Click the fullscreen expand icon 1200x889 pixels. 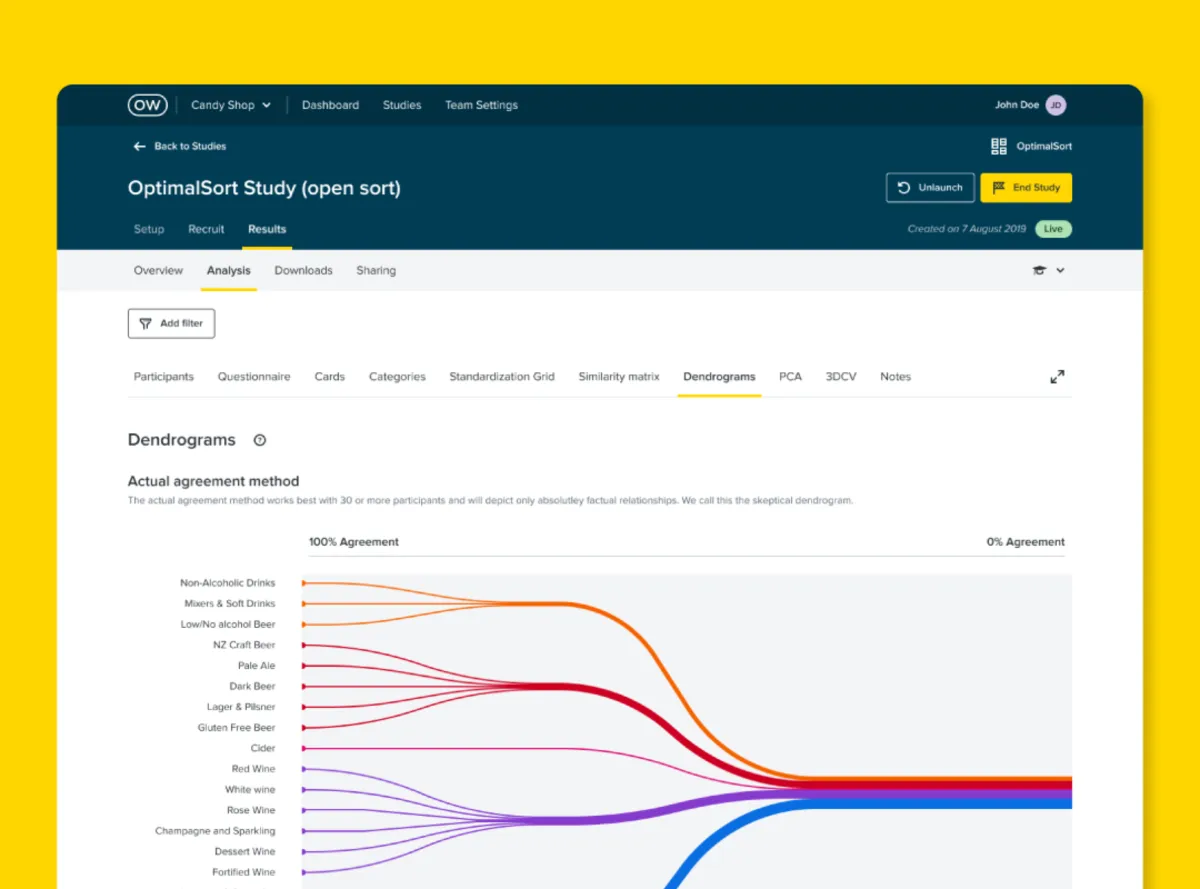(1057, 377)
